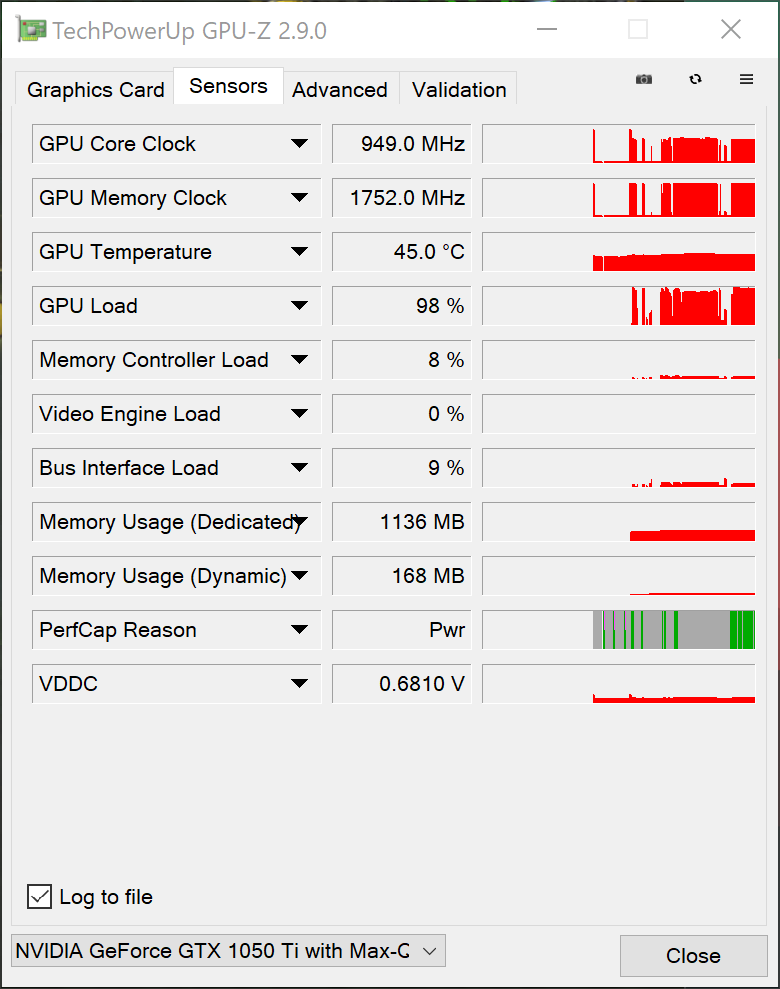Open the hamburger menu icon
780x989 pixels.
click(x=746, y=79)
